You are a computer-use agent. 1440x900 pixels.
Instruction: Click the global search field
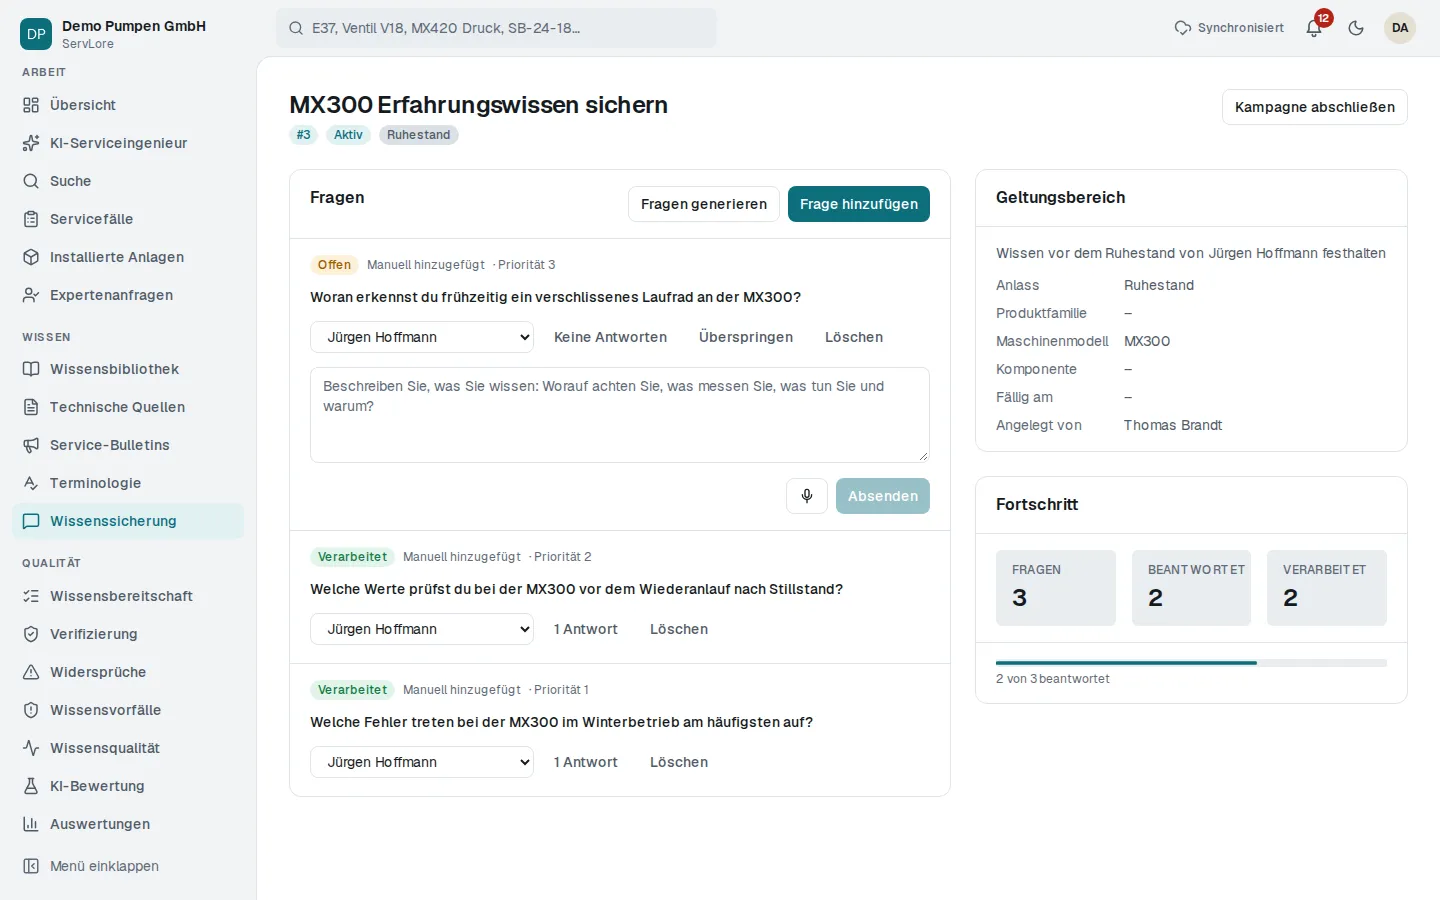coord(497,28)
